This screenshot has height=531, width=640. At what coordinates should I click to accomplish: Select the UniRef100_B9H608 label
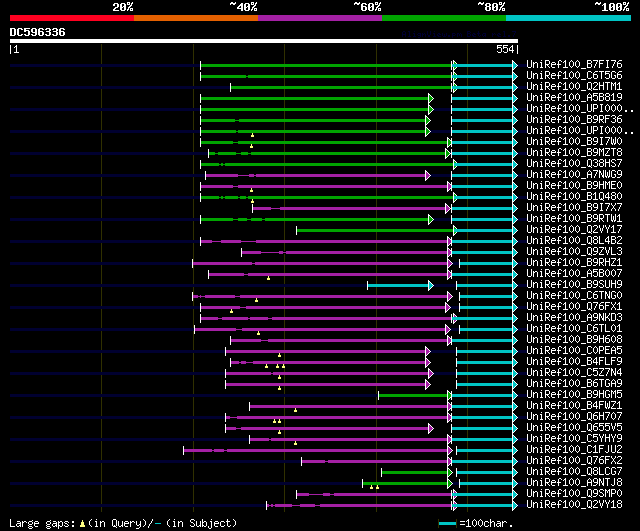[x=574, y=340]
